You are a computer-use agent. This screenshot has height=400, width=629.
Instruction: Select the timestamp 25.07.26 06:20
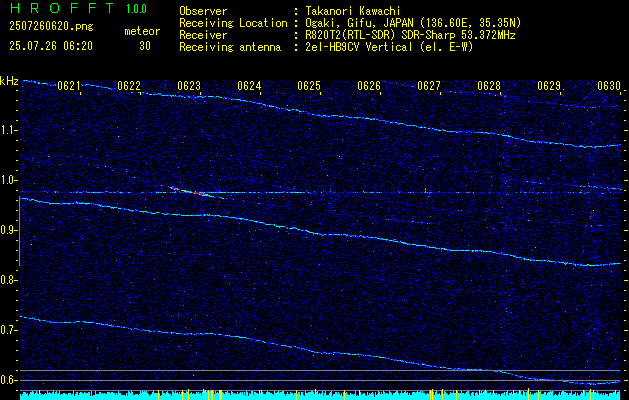(x=51, y=46)
